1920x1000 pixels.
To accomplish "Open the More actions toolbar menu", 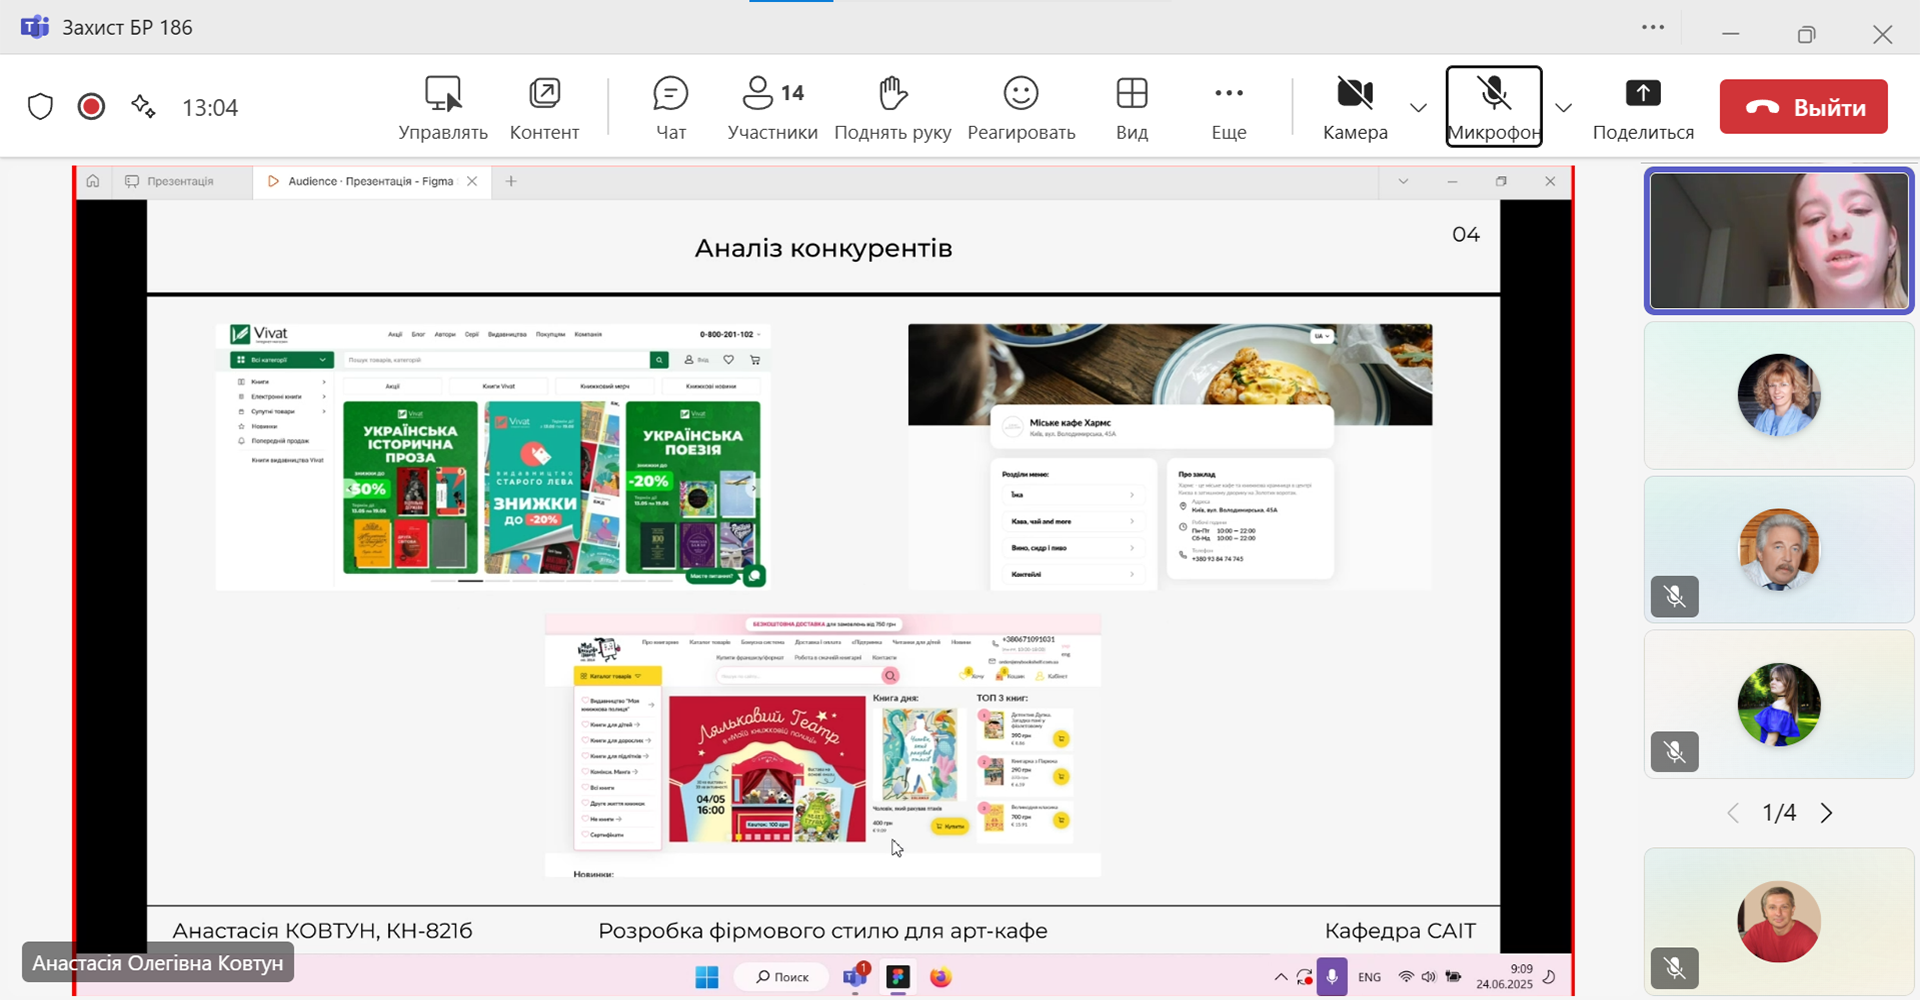I will pyautogui.click(x=1228, y=107).
